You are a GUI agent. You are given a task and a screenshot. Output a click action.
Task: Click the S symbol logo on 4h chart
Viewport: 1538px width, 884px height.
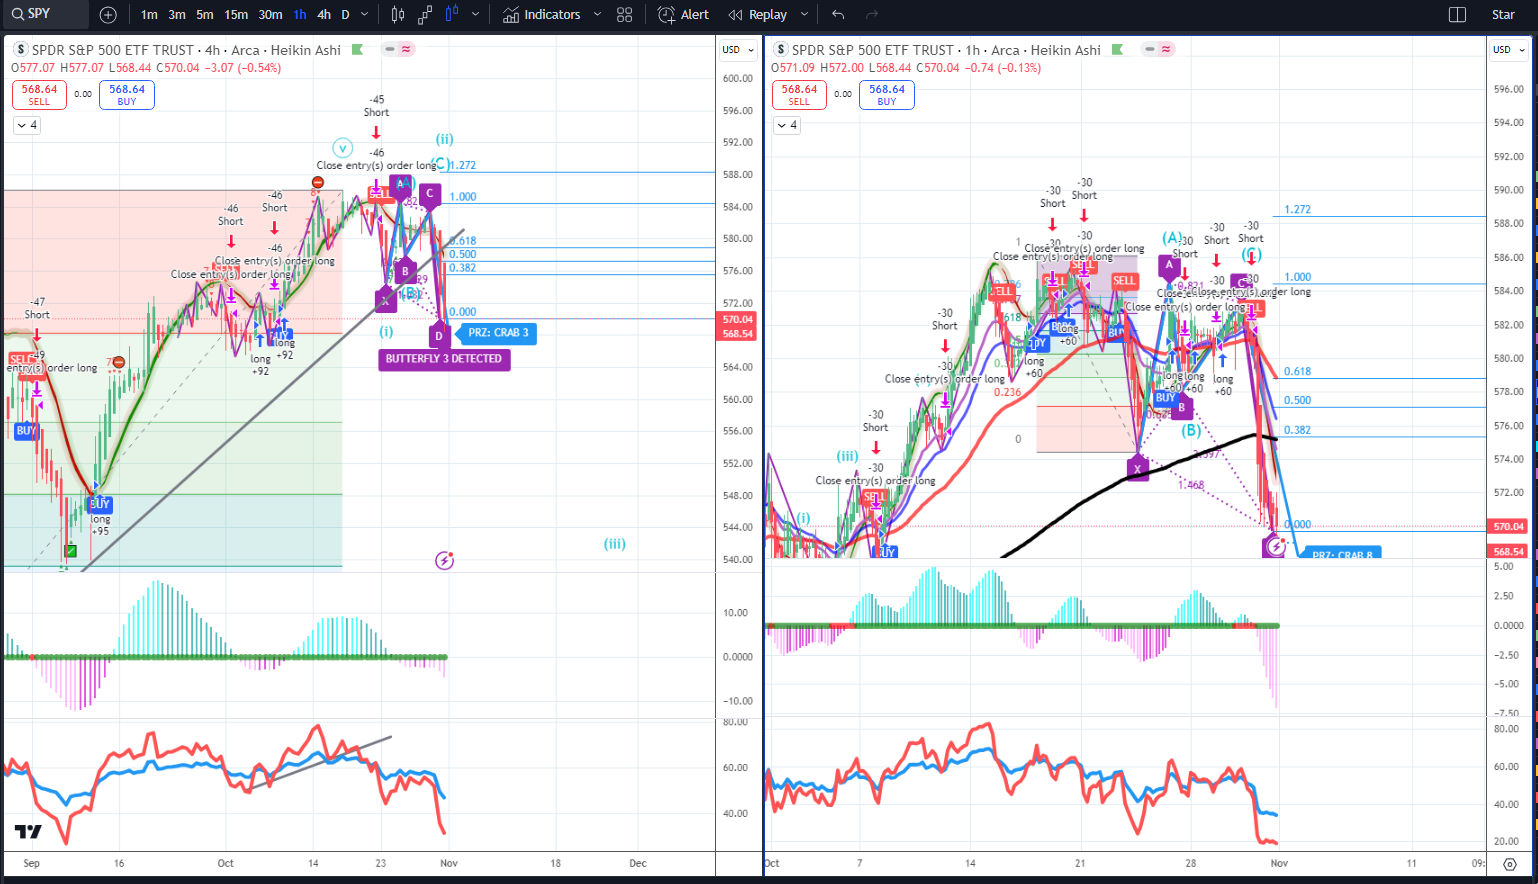(x=20, y=49)
